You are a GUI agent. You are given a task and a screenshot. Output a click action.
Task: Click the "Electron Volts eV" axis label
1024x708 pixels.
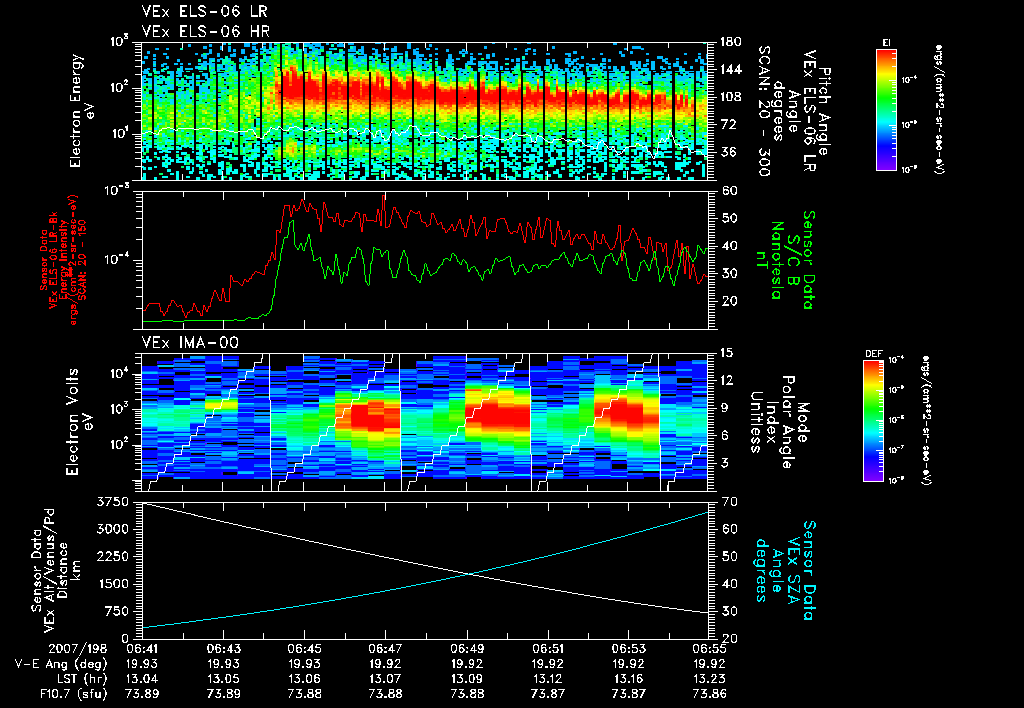(78, 422)
